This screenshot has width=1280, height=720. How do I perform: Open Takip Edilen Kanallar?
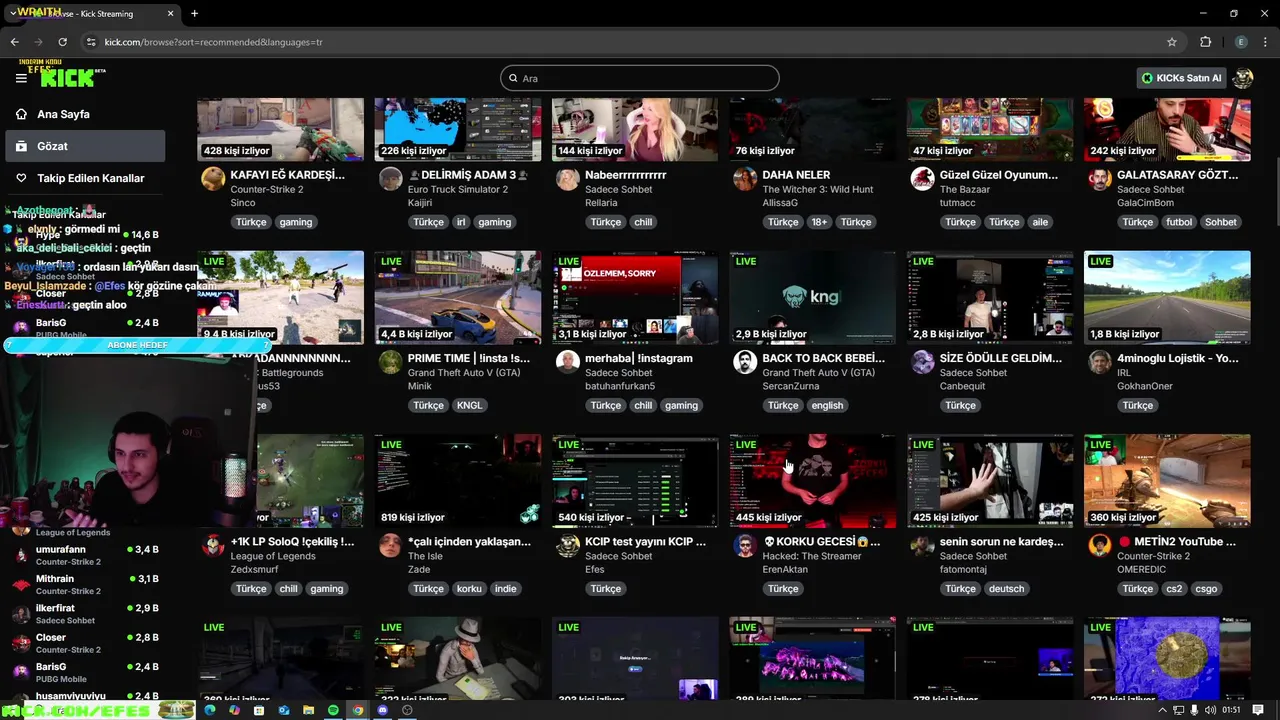tap(85, 178)
